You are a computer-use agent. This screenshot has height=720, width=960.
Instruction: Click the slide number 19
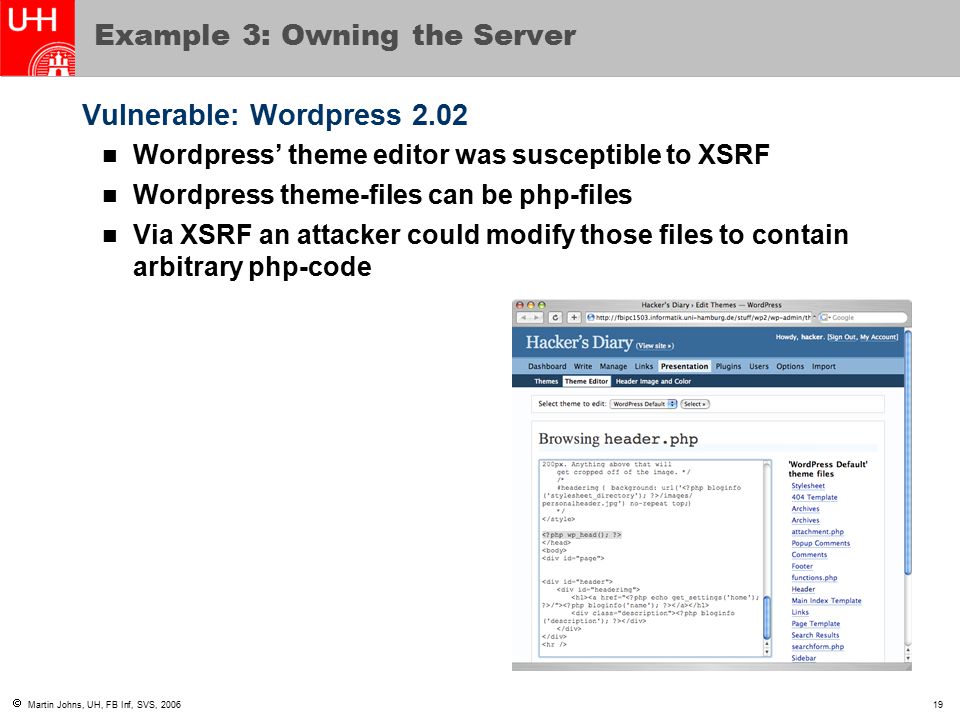[937, 705]
